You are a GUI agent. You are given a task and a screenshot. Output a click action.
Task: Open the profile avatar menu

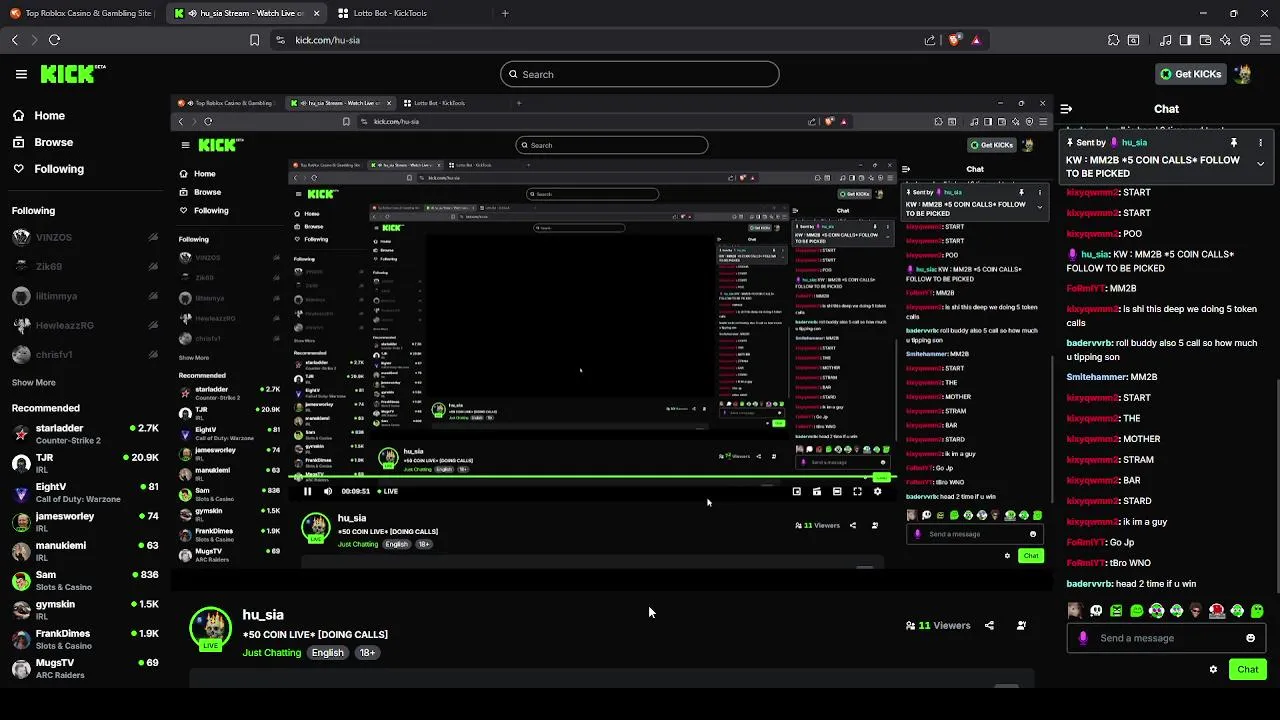pyautogui.click(x=1243, y=74)
